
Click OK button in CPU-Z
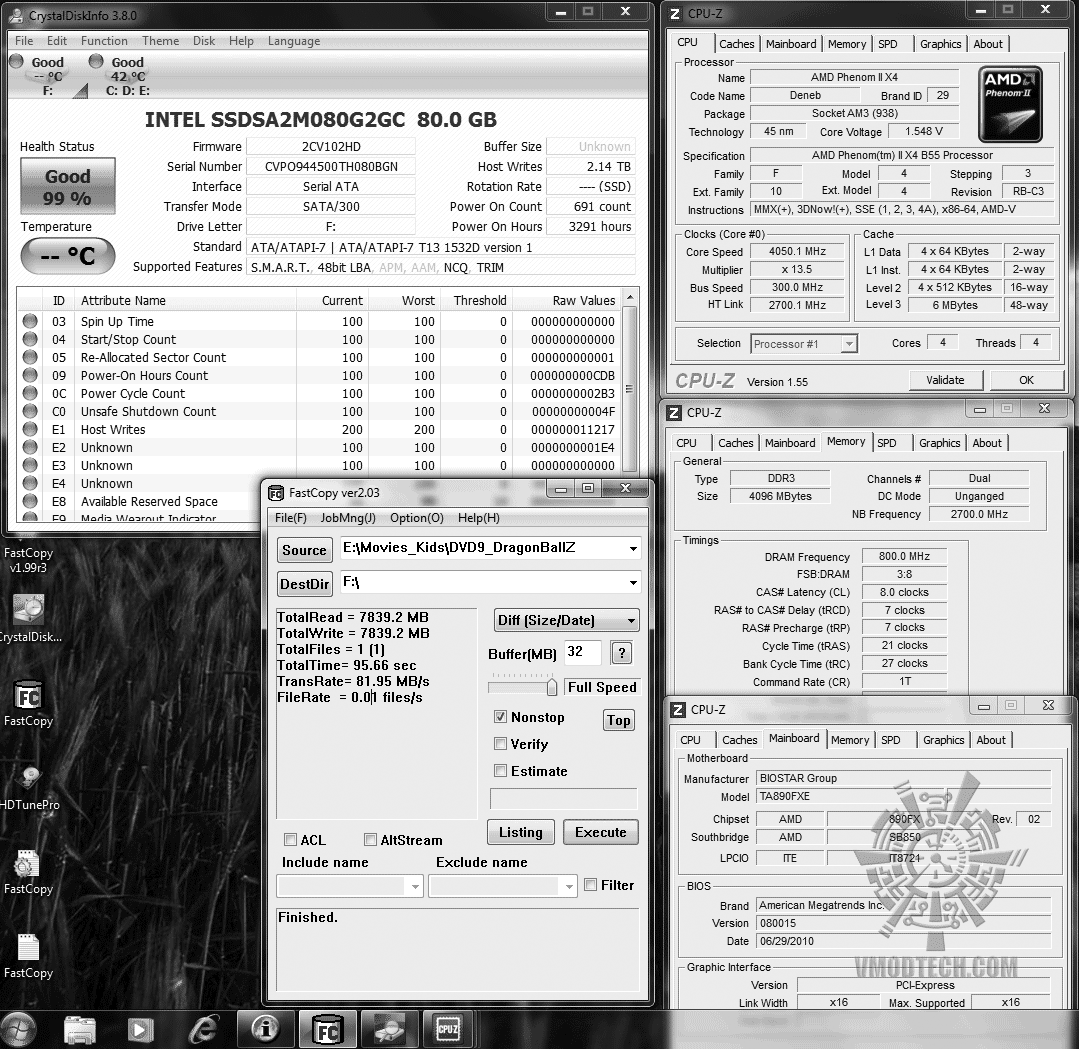tap(1026, 380)
